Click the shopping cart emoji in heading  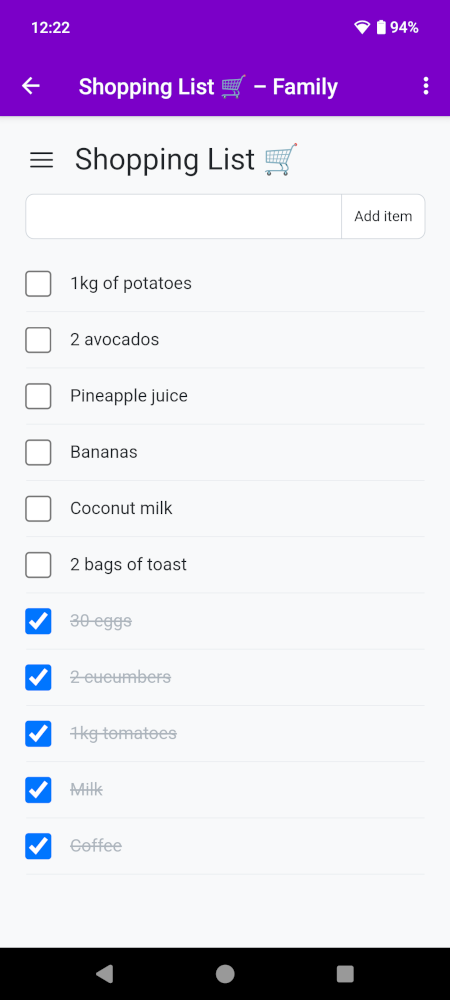tap(281, 159)
